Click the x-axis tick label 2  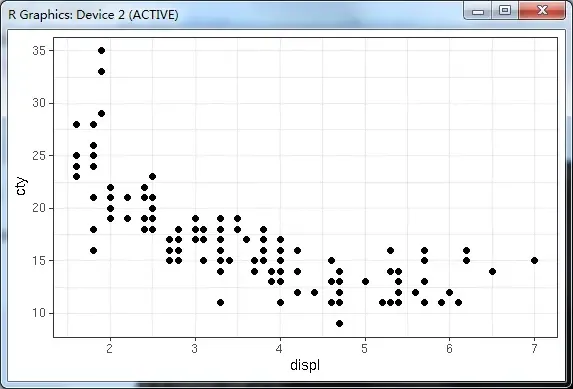(110, 349)
